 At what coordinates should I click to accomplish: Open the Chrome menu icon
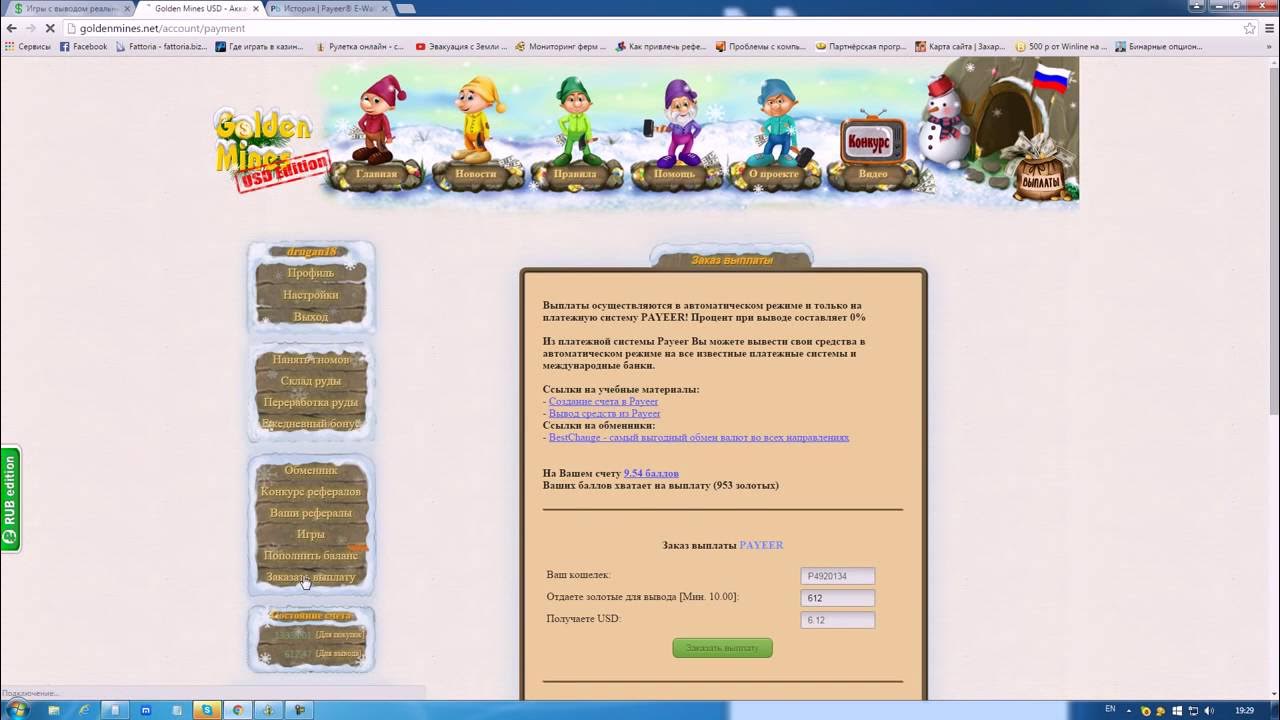tap(1268, 28)
